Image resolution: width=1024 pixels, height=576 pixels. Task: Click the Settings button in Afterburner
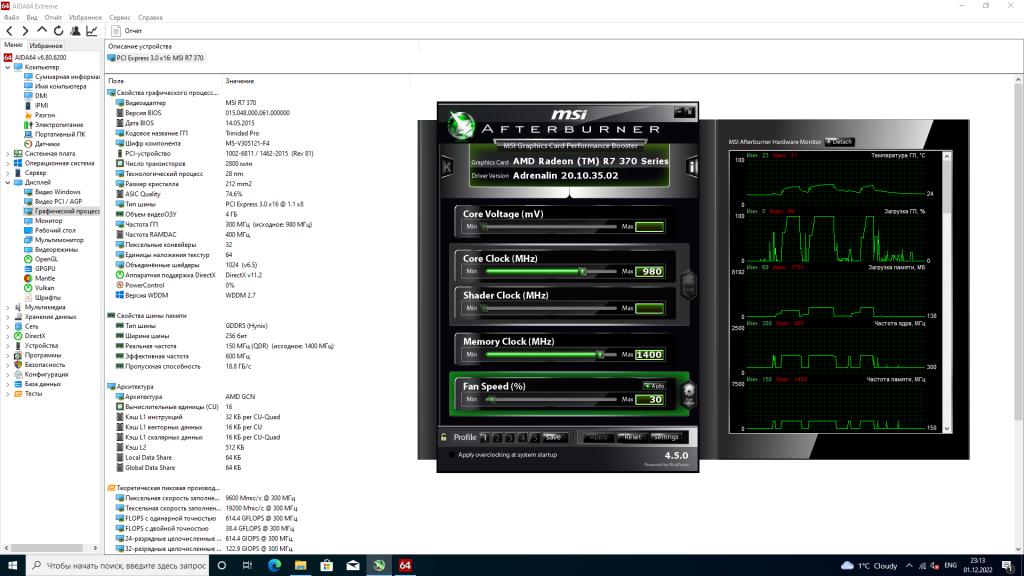tap(665, 437)
